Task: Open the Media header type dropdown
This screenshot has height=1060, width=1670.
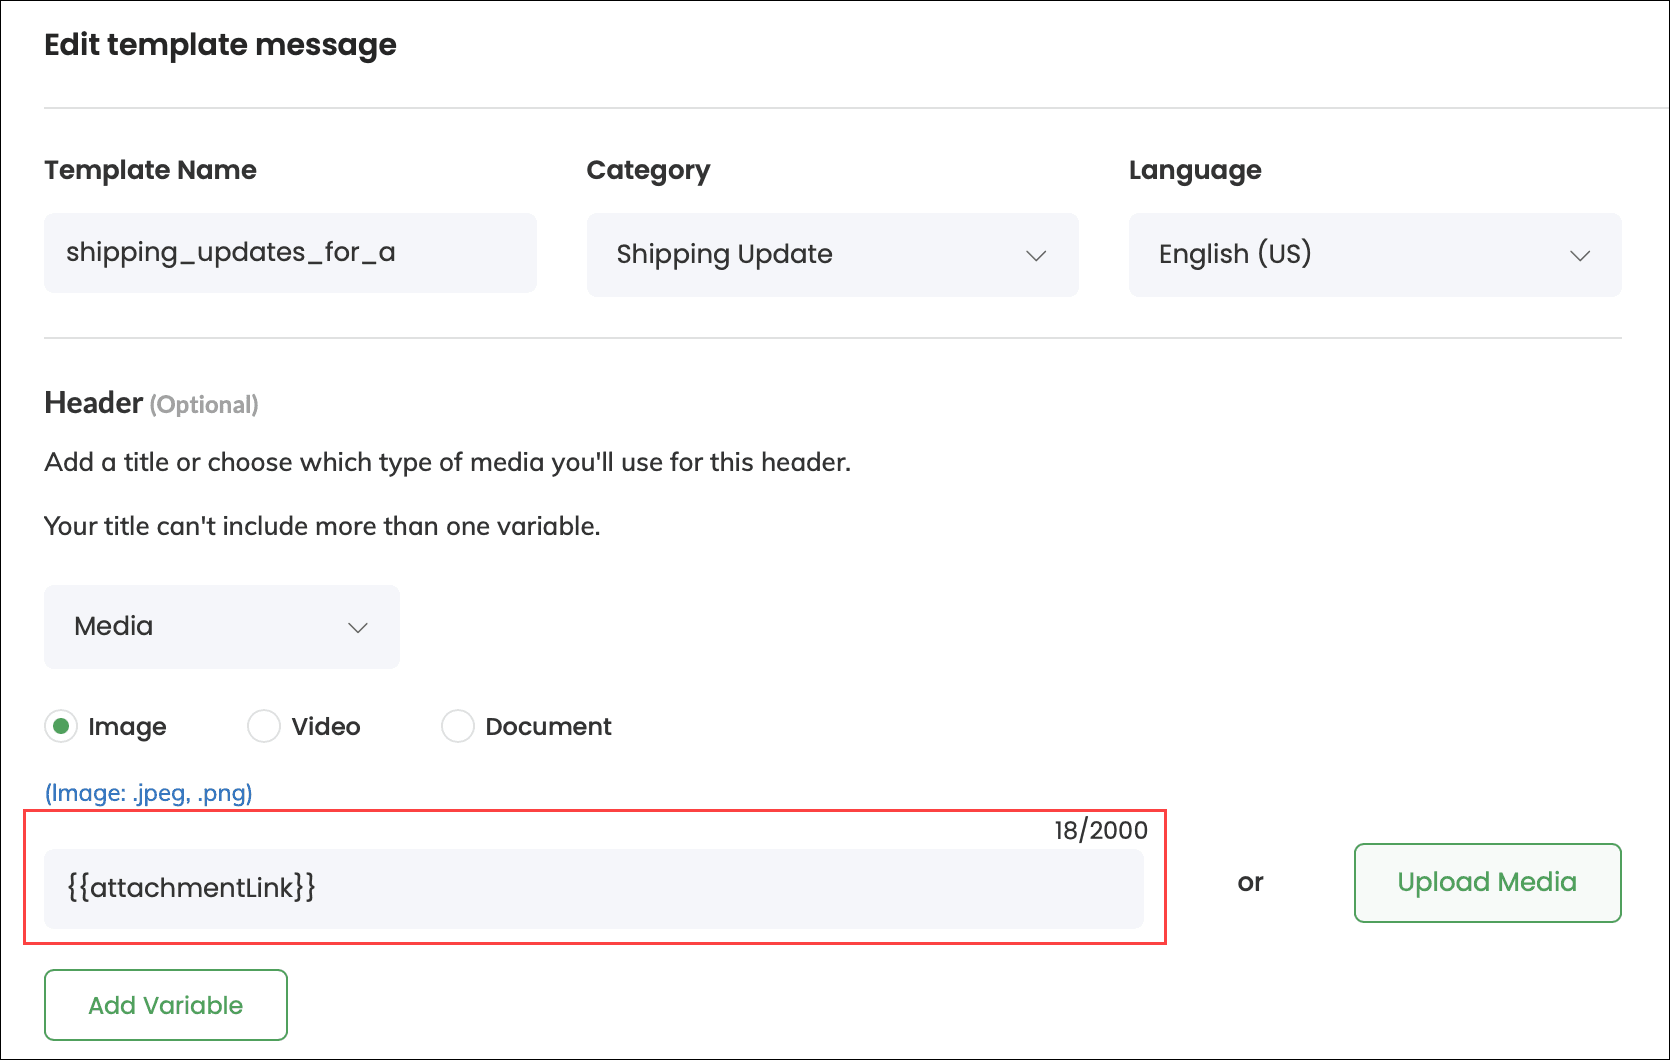Action: click(220, 627)
